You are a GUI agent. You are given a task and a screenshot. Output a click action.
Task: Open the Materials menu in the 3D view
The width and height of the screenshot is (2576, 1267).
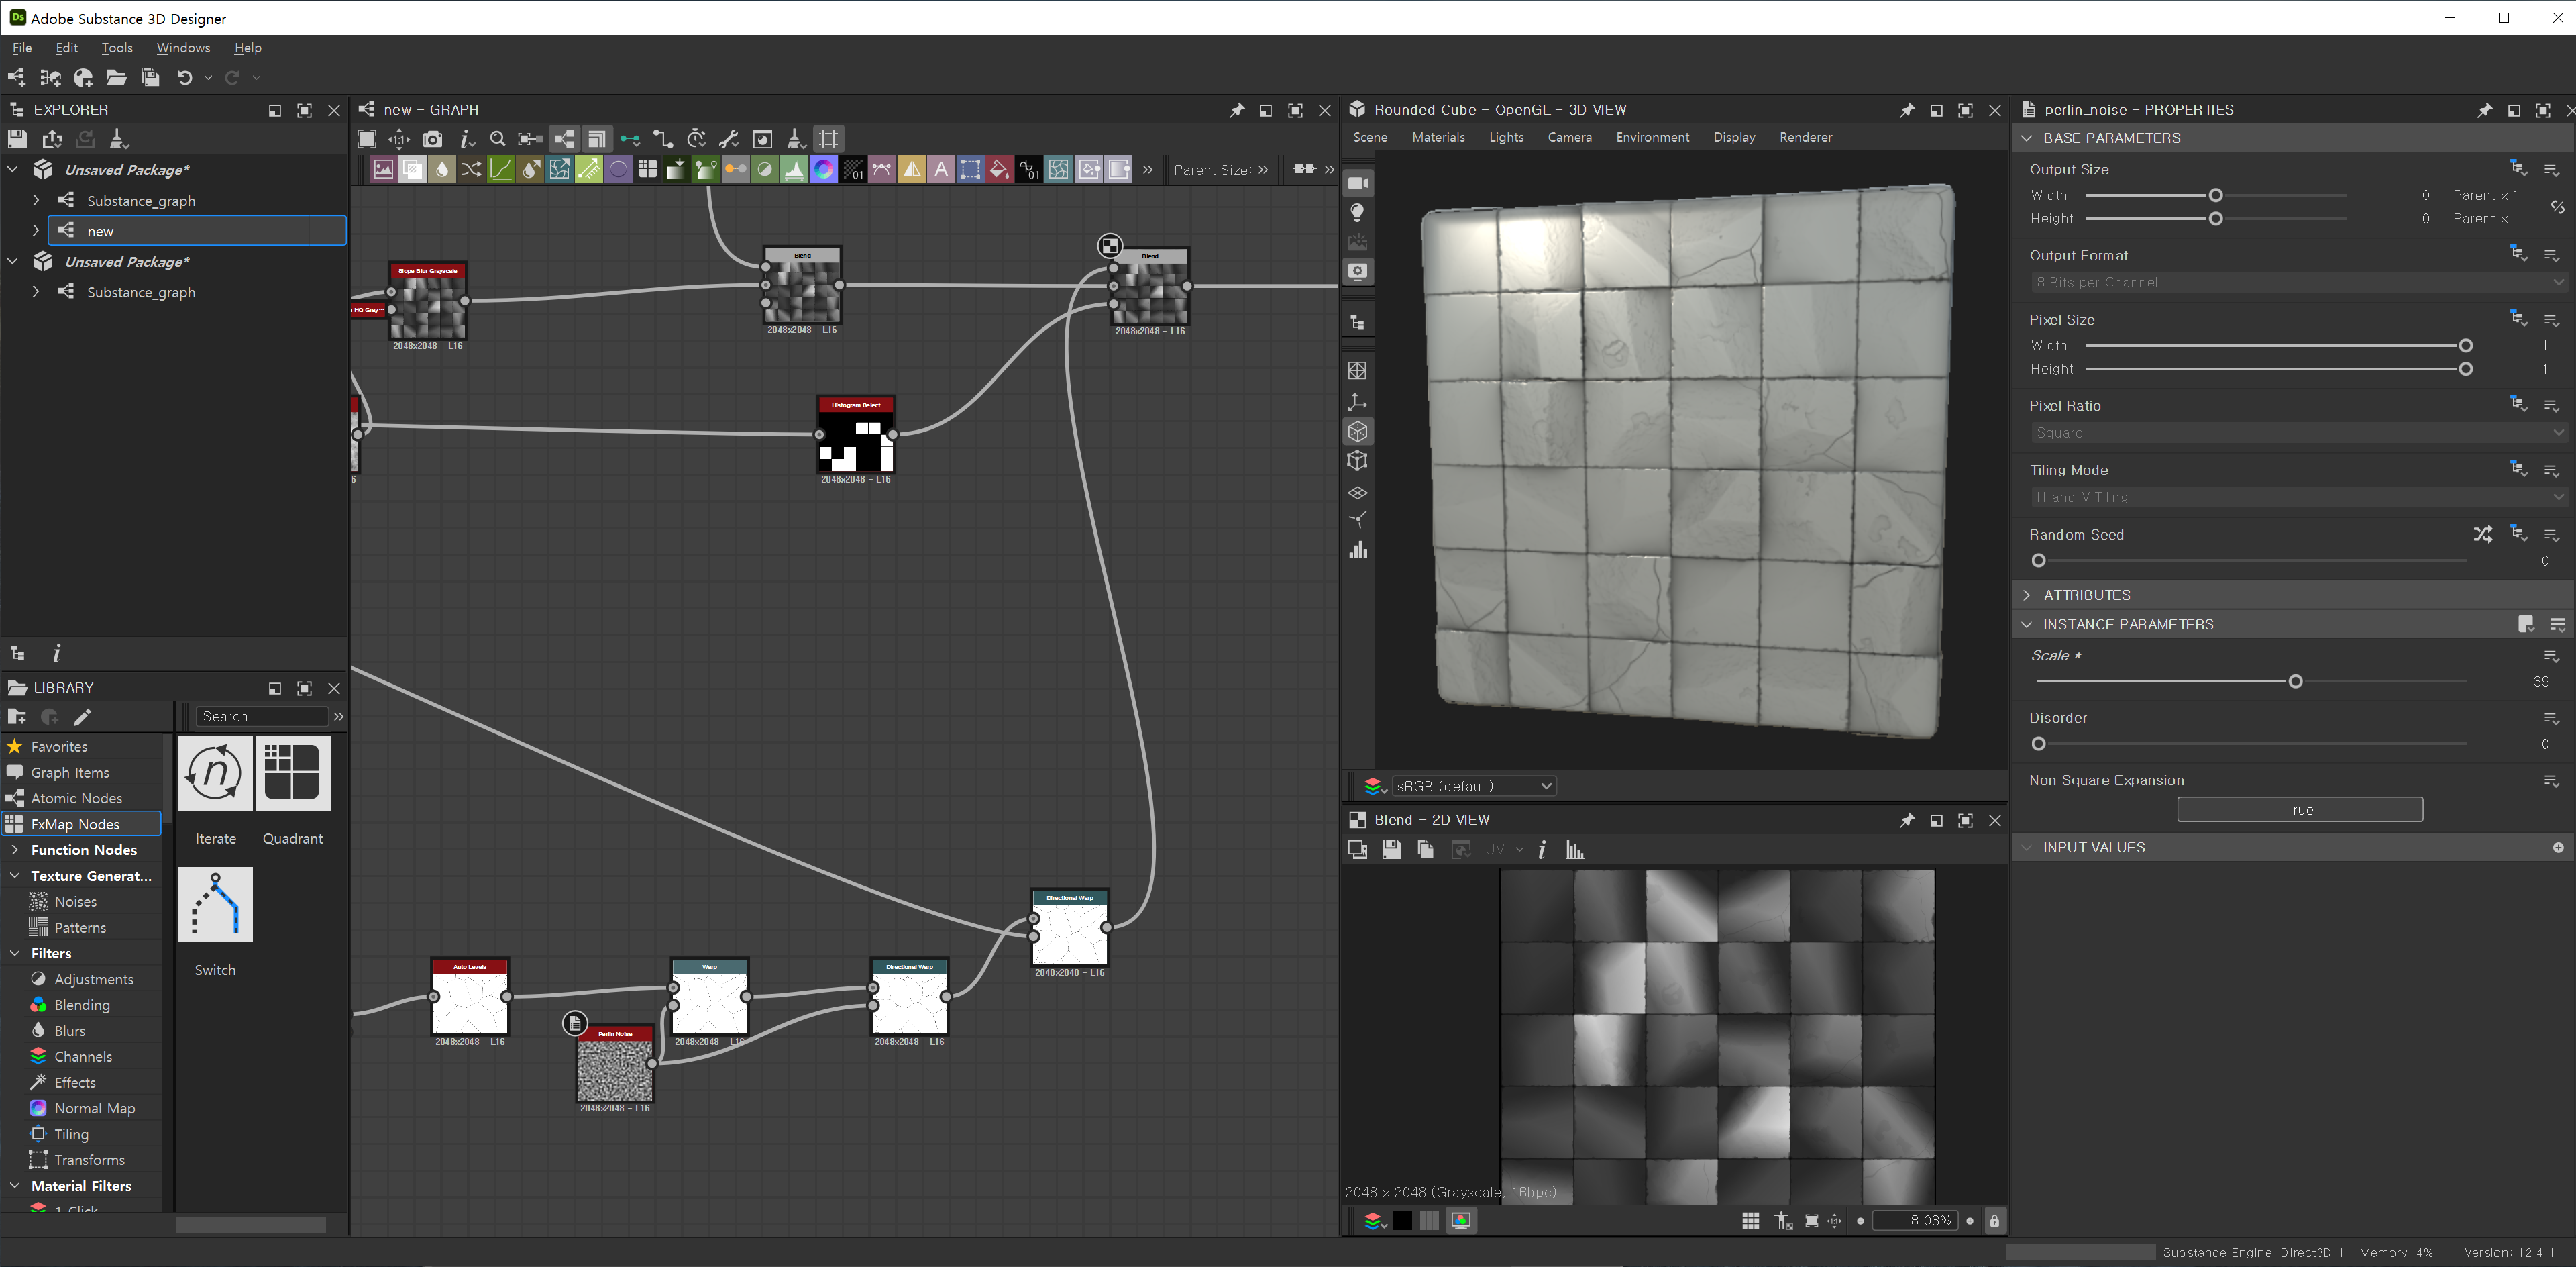tap(1438, 137)
